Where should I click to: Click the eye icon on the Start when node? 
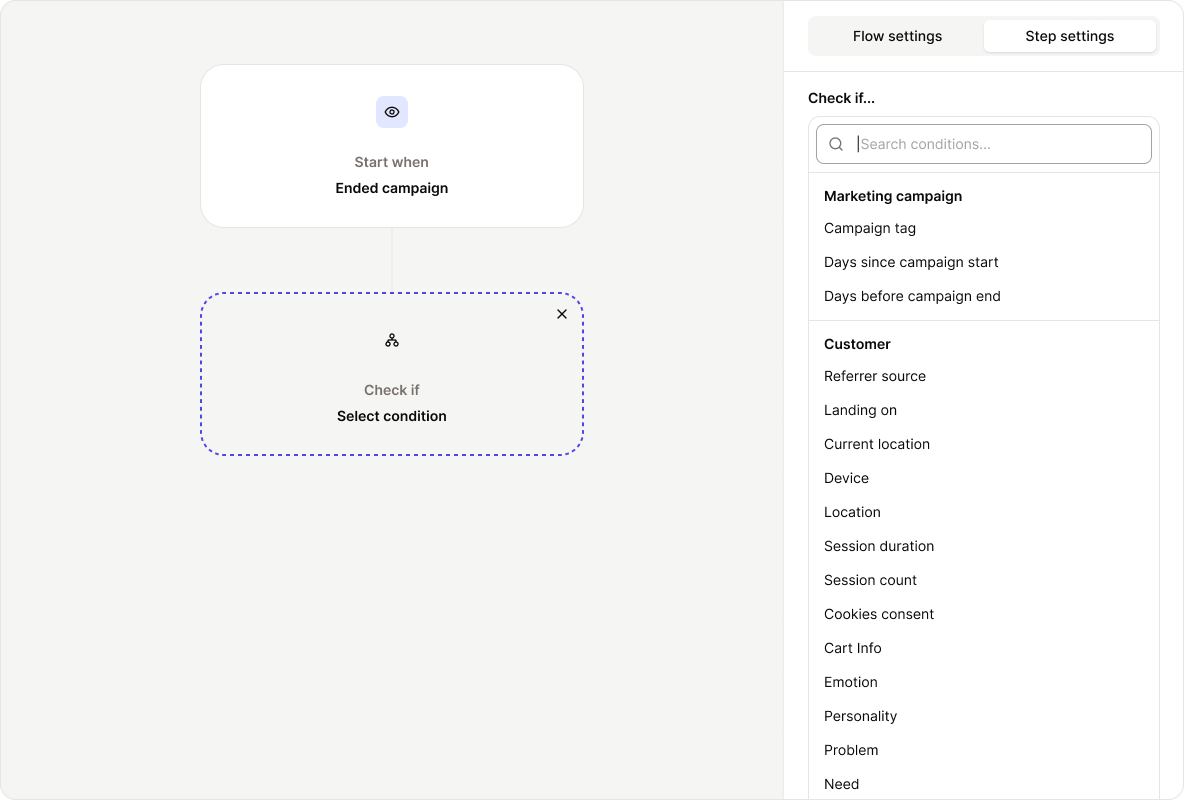(x=391, y=112)
